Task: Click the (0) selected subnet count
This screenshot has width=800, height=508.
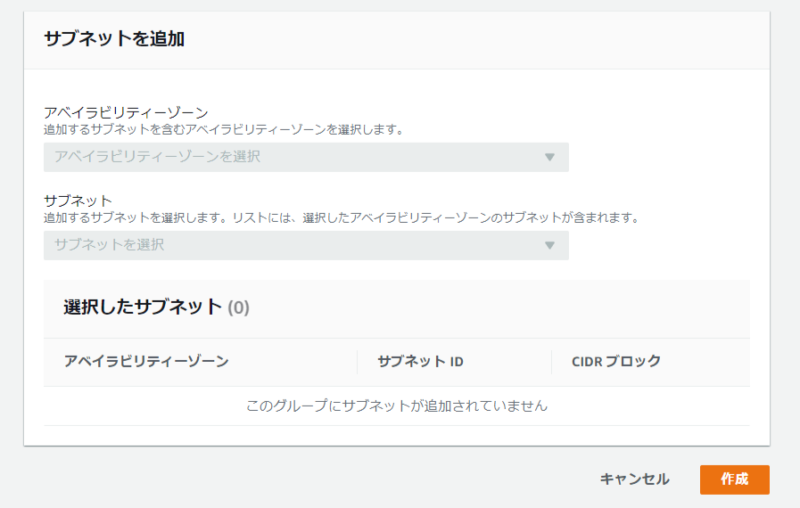Action: point(238,308)
